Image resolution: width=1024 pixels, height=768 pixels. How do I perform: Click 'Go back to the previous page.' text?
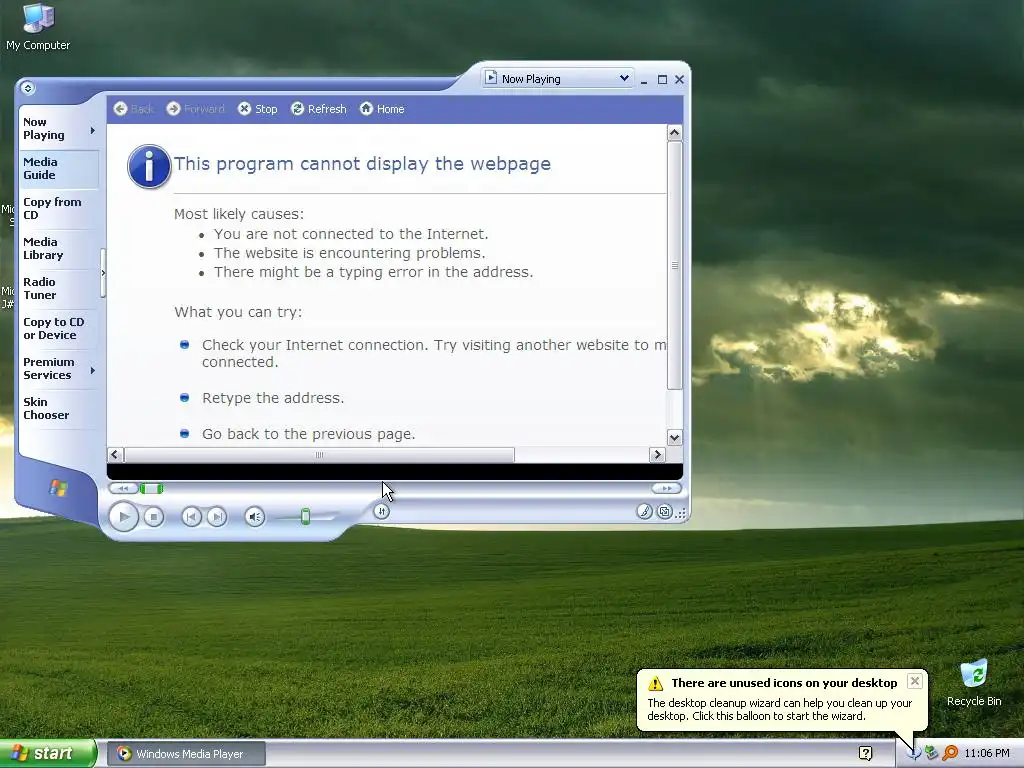(308, 434)
